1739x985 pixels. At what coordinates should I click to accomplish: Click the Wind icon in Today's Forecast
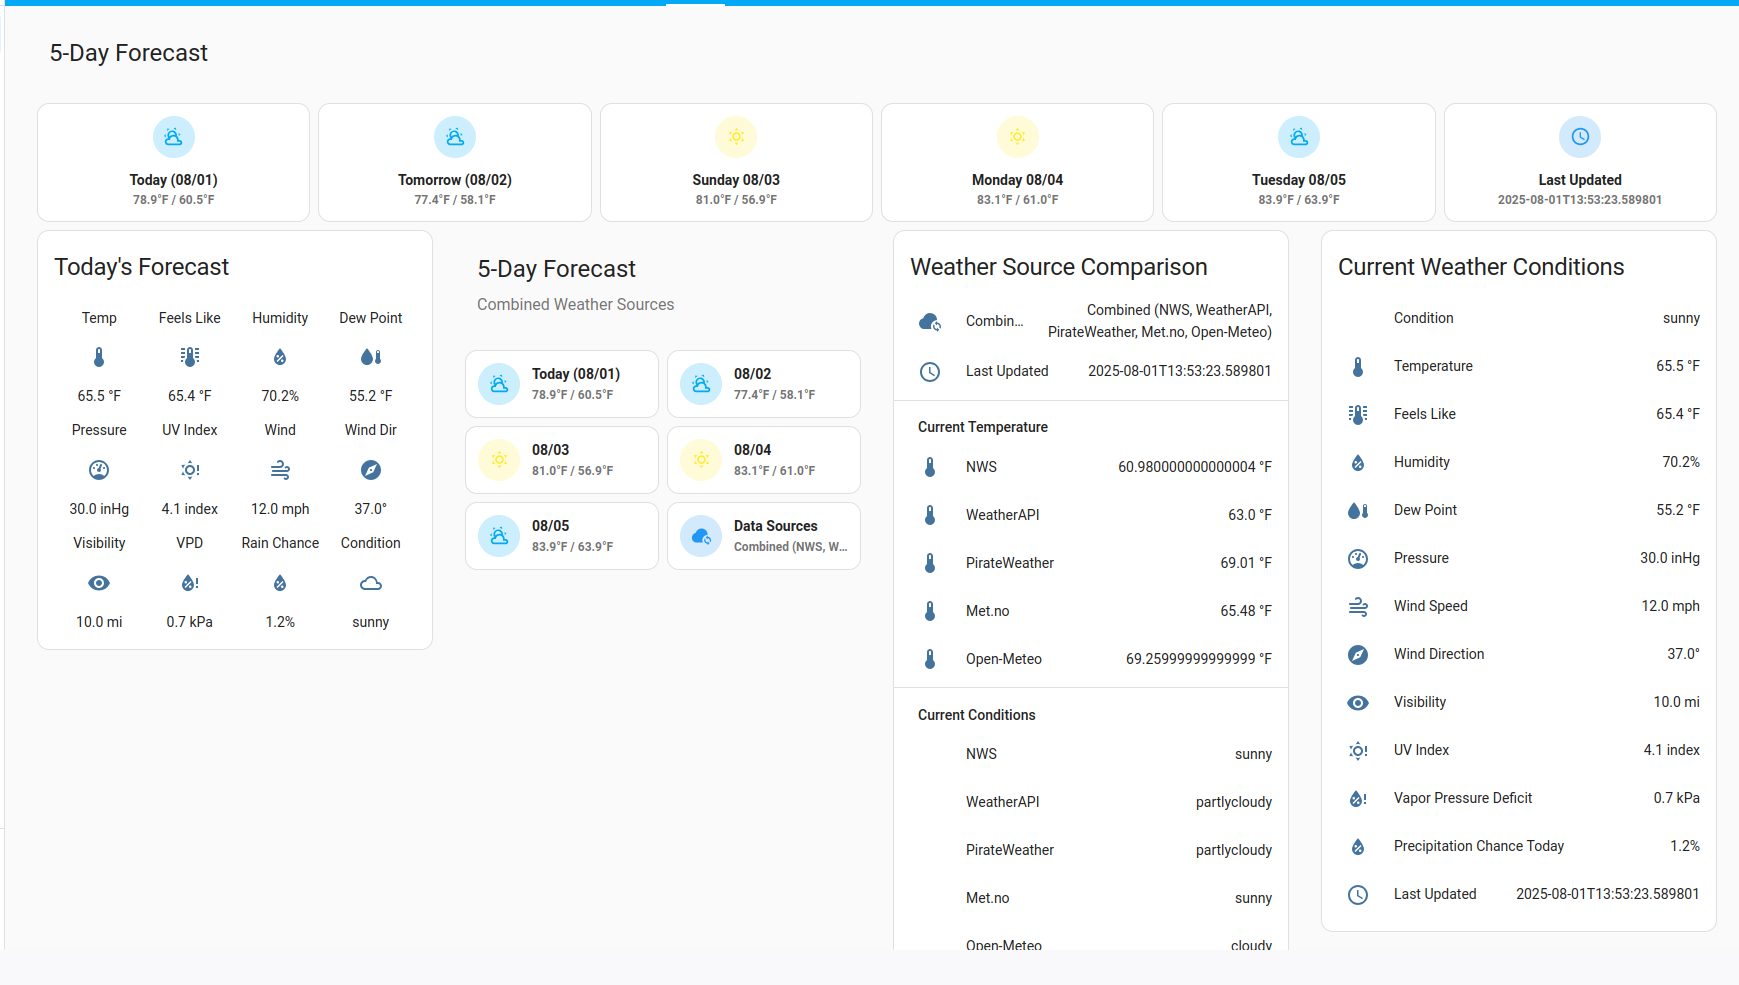(x=280, y=470)
